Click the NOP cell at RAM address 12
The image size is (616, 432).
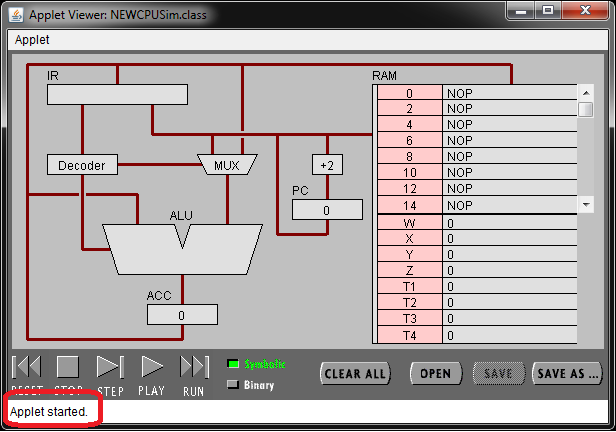click(x=510, y=189)
